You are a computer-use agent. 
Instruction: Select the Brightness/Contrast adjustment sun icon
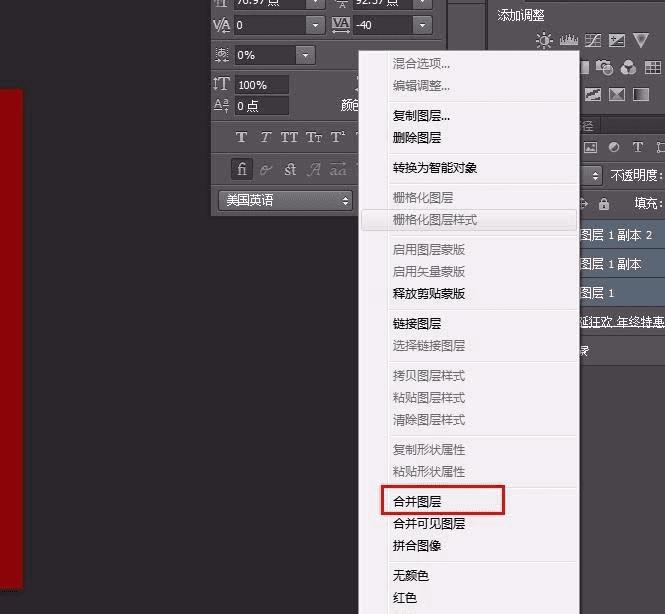pyautogui.click(x=544, y=41)
